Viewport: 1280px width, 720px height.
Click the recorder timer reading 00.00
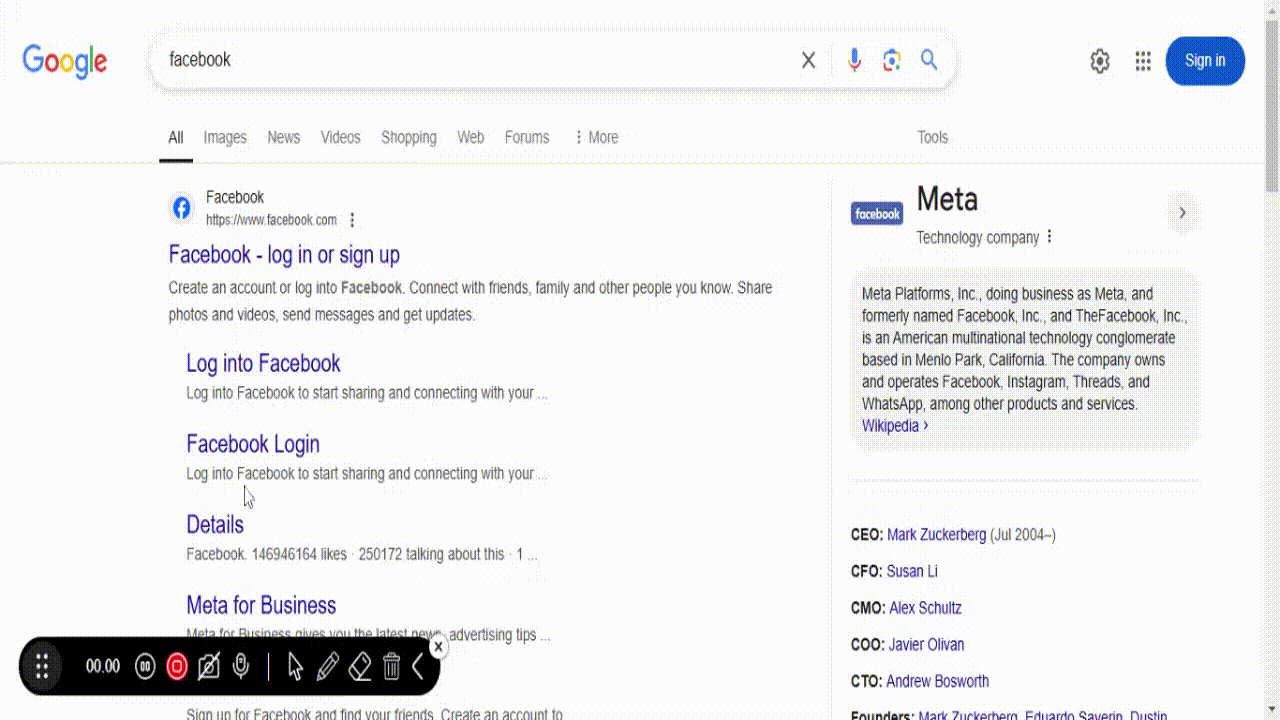102,666
